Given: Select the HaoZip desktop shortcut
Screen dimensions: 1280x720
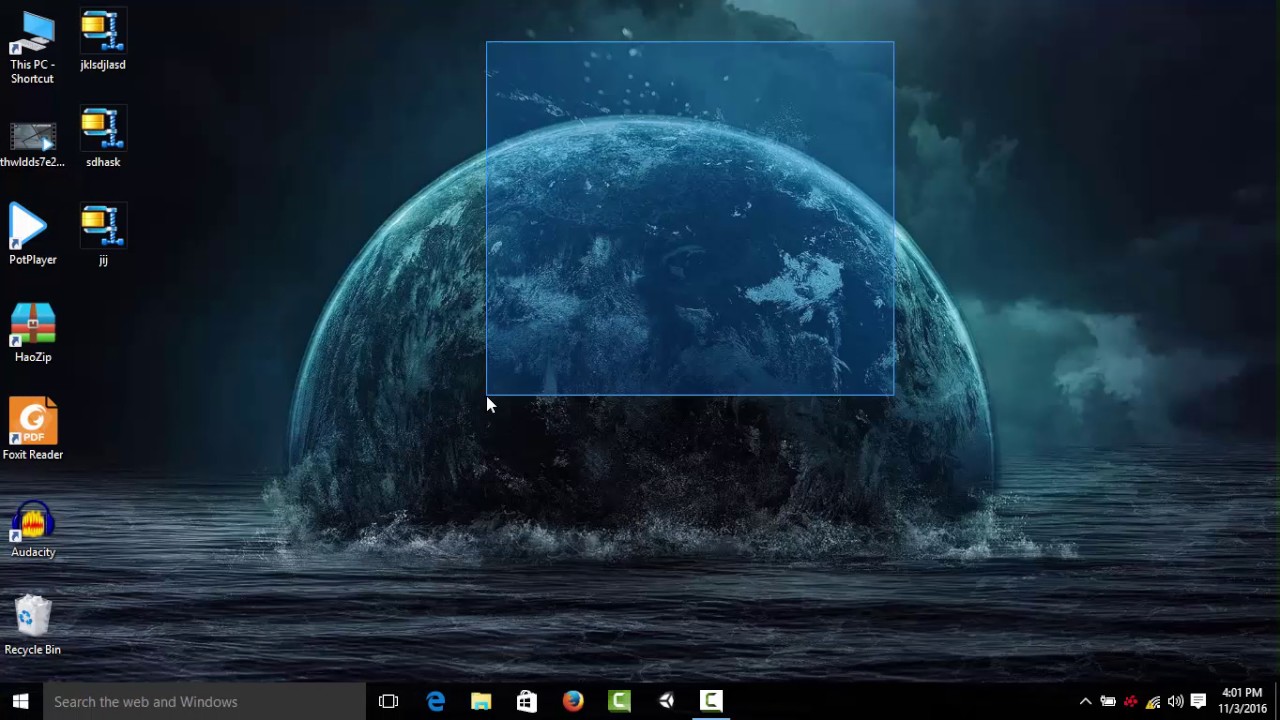Looking at the screenshot, I should coord(32,333).
